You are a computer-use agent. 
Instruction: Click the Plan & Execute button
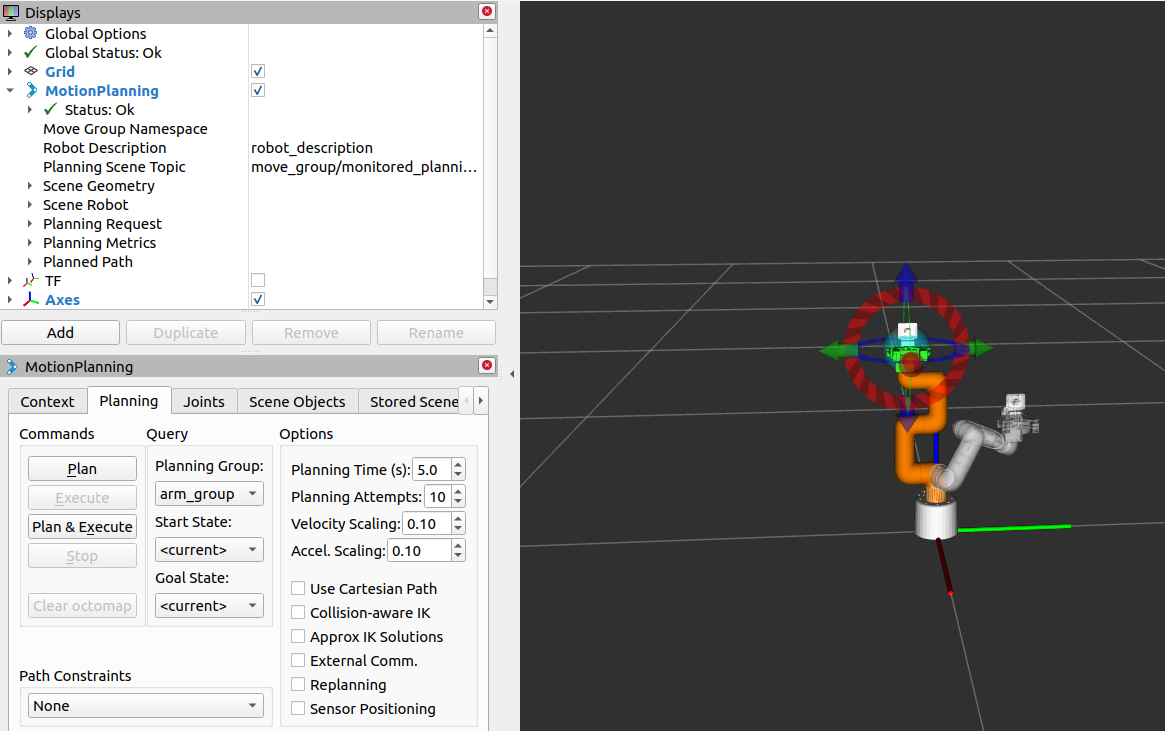point(82,527)
